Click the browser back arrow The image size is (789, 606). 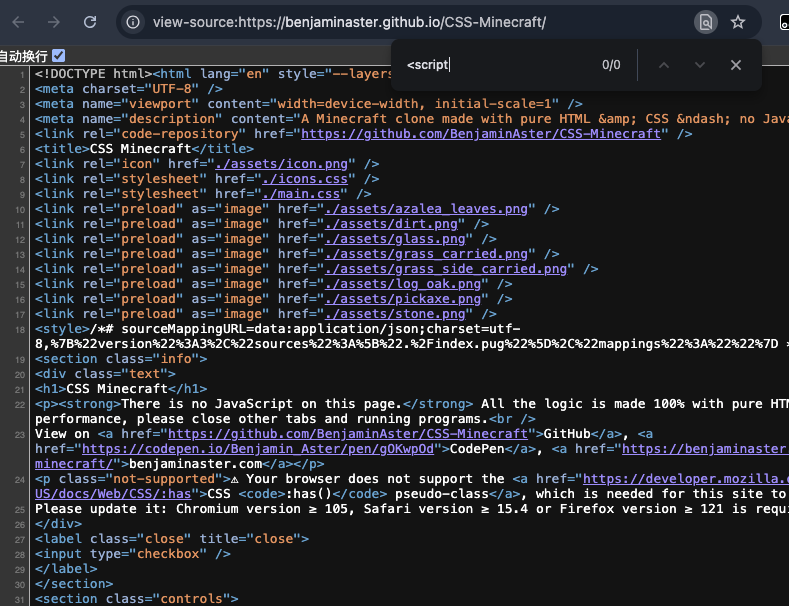[x=19, y=22]
